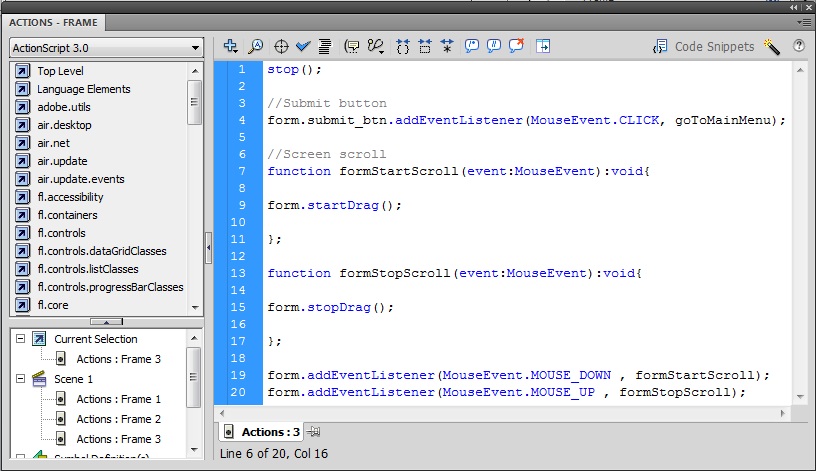Open fl.containers package
The width and height of the screenshot is (816, 471).
[68, 215]
